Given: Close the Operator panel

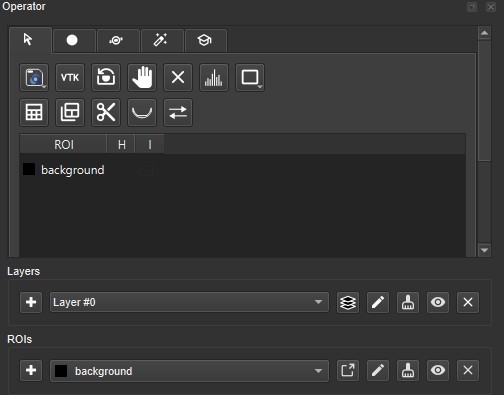Looking at the screenshot, I should tap(491, 7).
